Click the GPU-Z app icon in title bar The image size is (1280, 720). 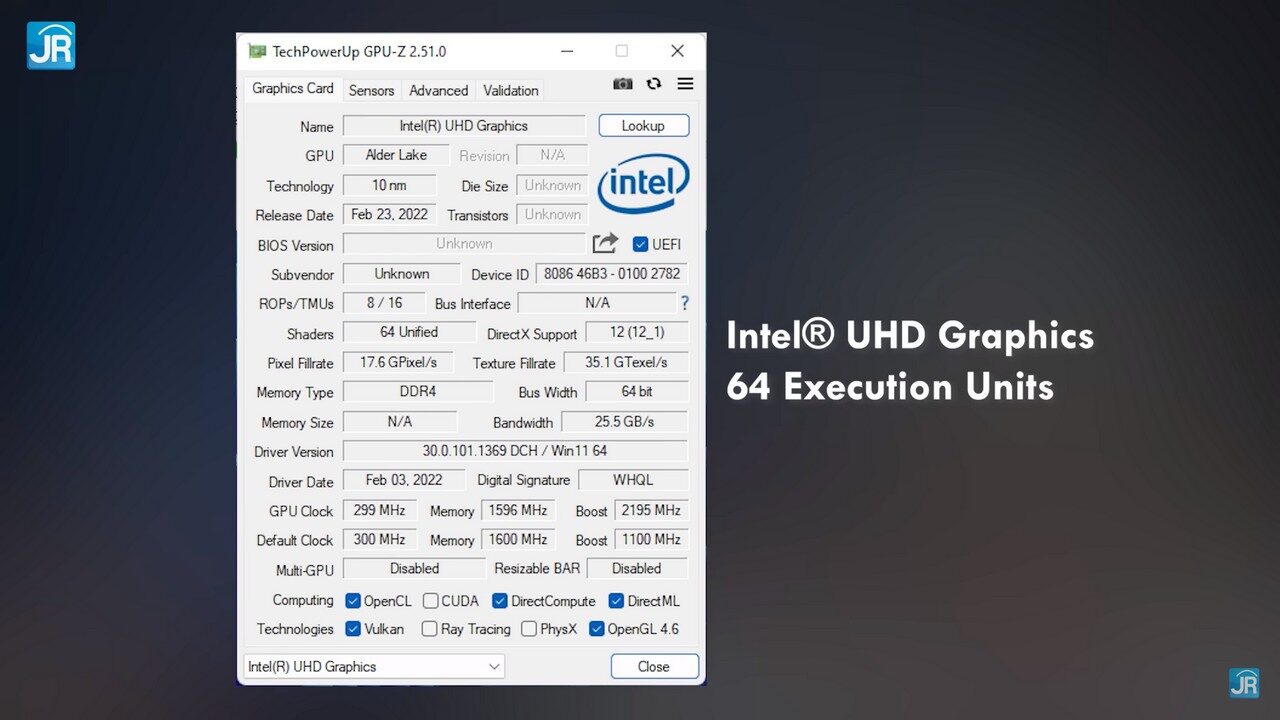(257, 51)
